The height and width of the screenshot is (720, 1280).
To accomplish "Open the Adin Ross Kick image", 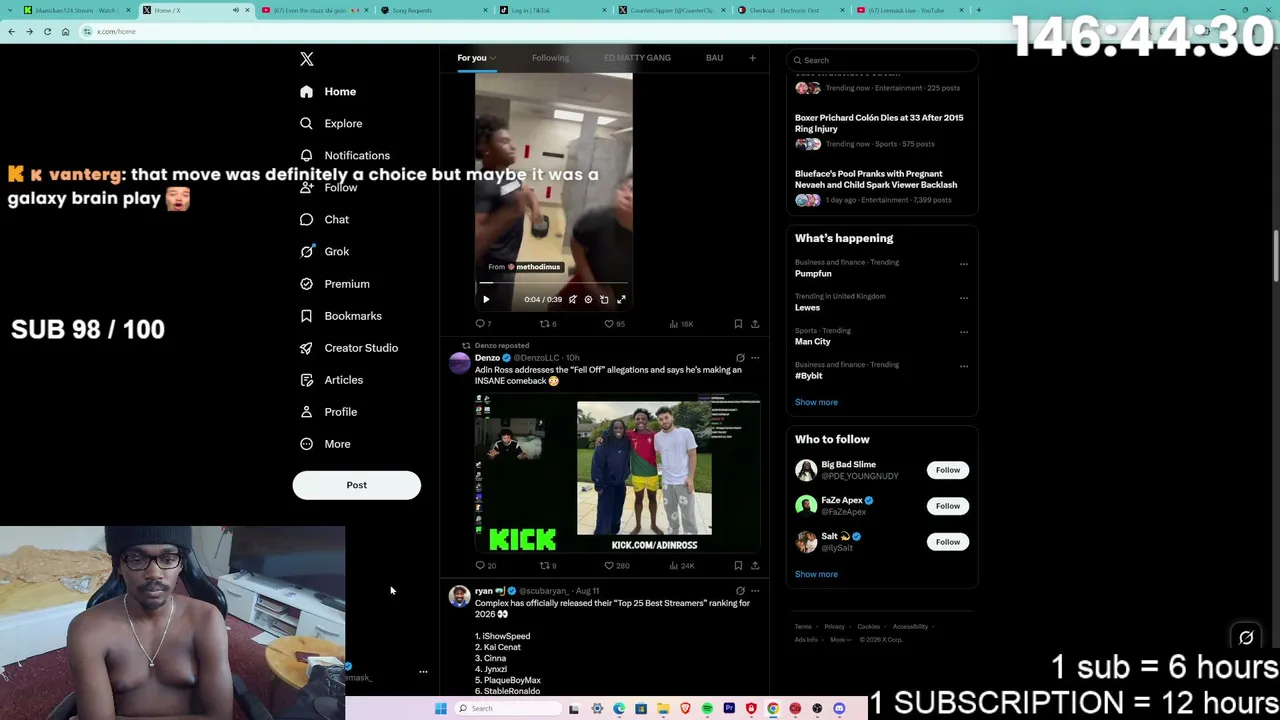I will 617,473.
